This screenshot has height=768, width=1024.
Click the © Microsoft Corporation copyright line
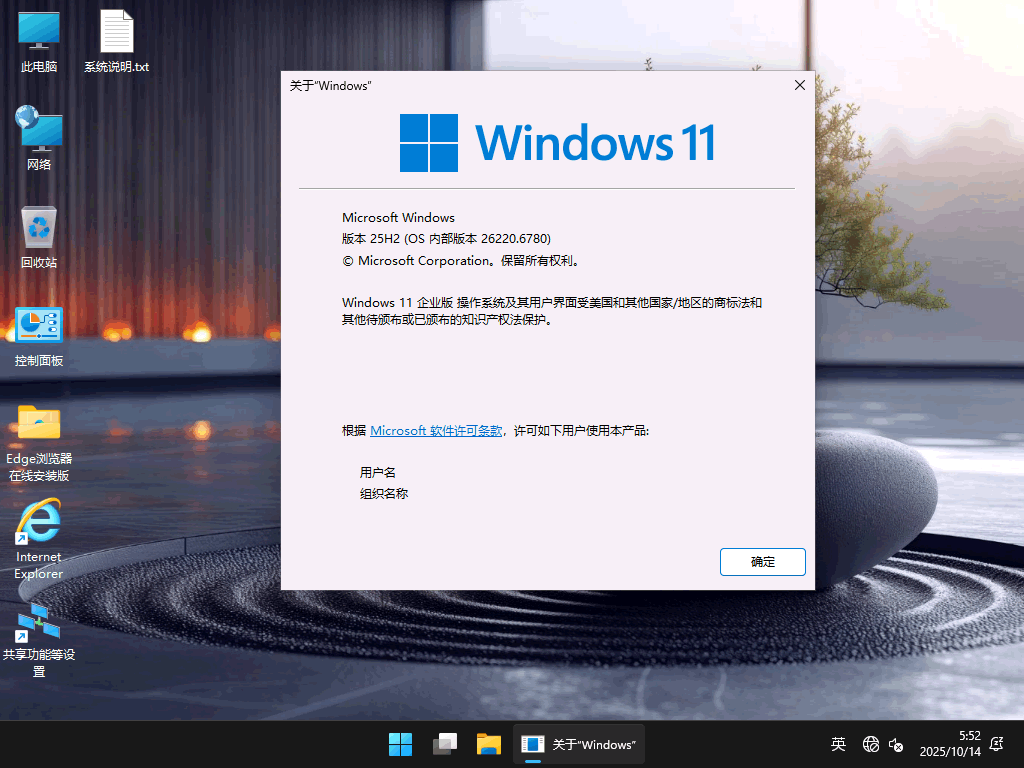(461, 261)
